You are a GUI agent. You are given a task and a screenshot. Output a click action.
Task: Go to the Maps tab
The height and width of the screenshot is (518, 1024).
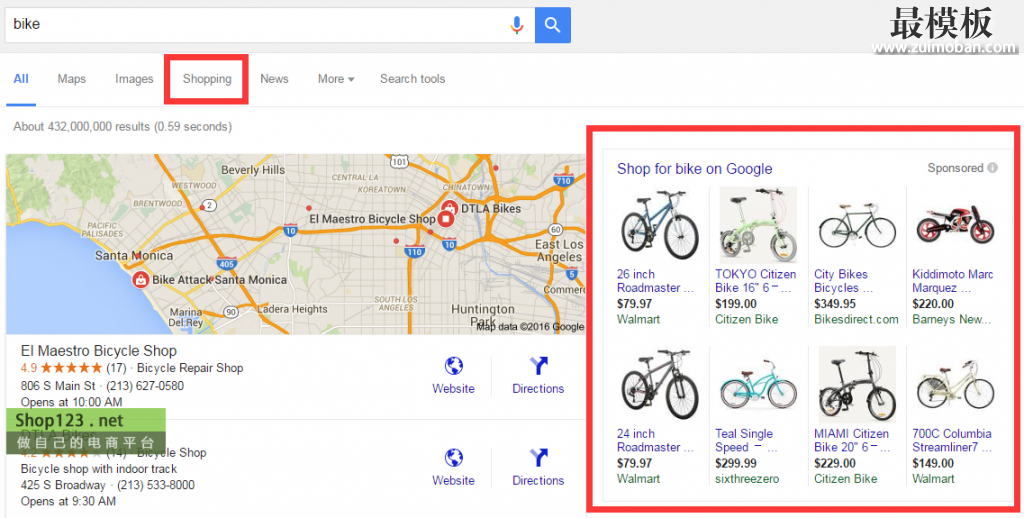click(71, 79)
